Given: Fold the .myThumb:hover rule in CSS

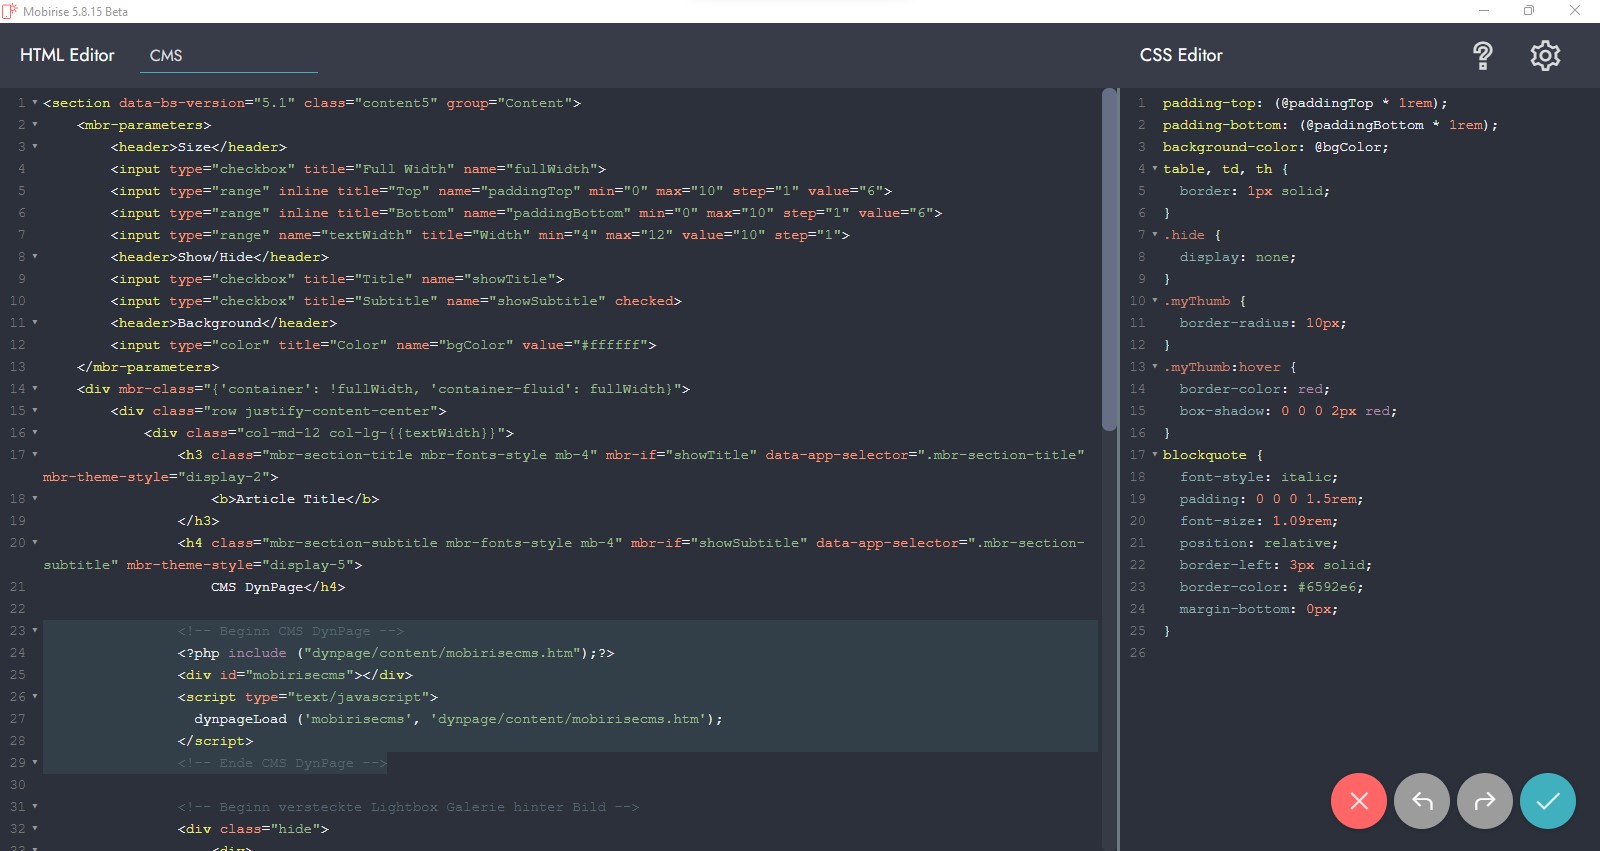Looking at the screenshot, I should point(1155,367).
